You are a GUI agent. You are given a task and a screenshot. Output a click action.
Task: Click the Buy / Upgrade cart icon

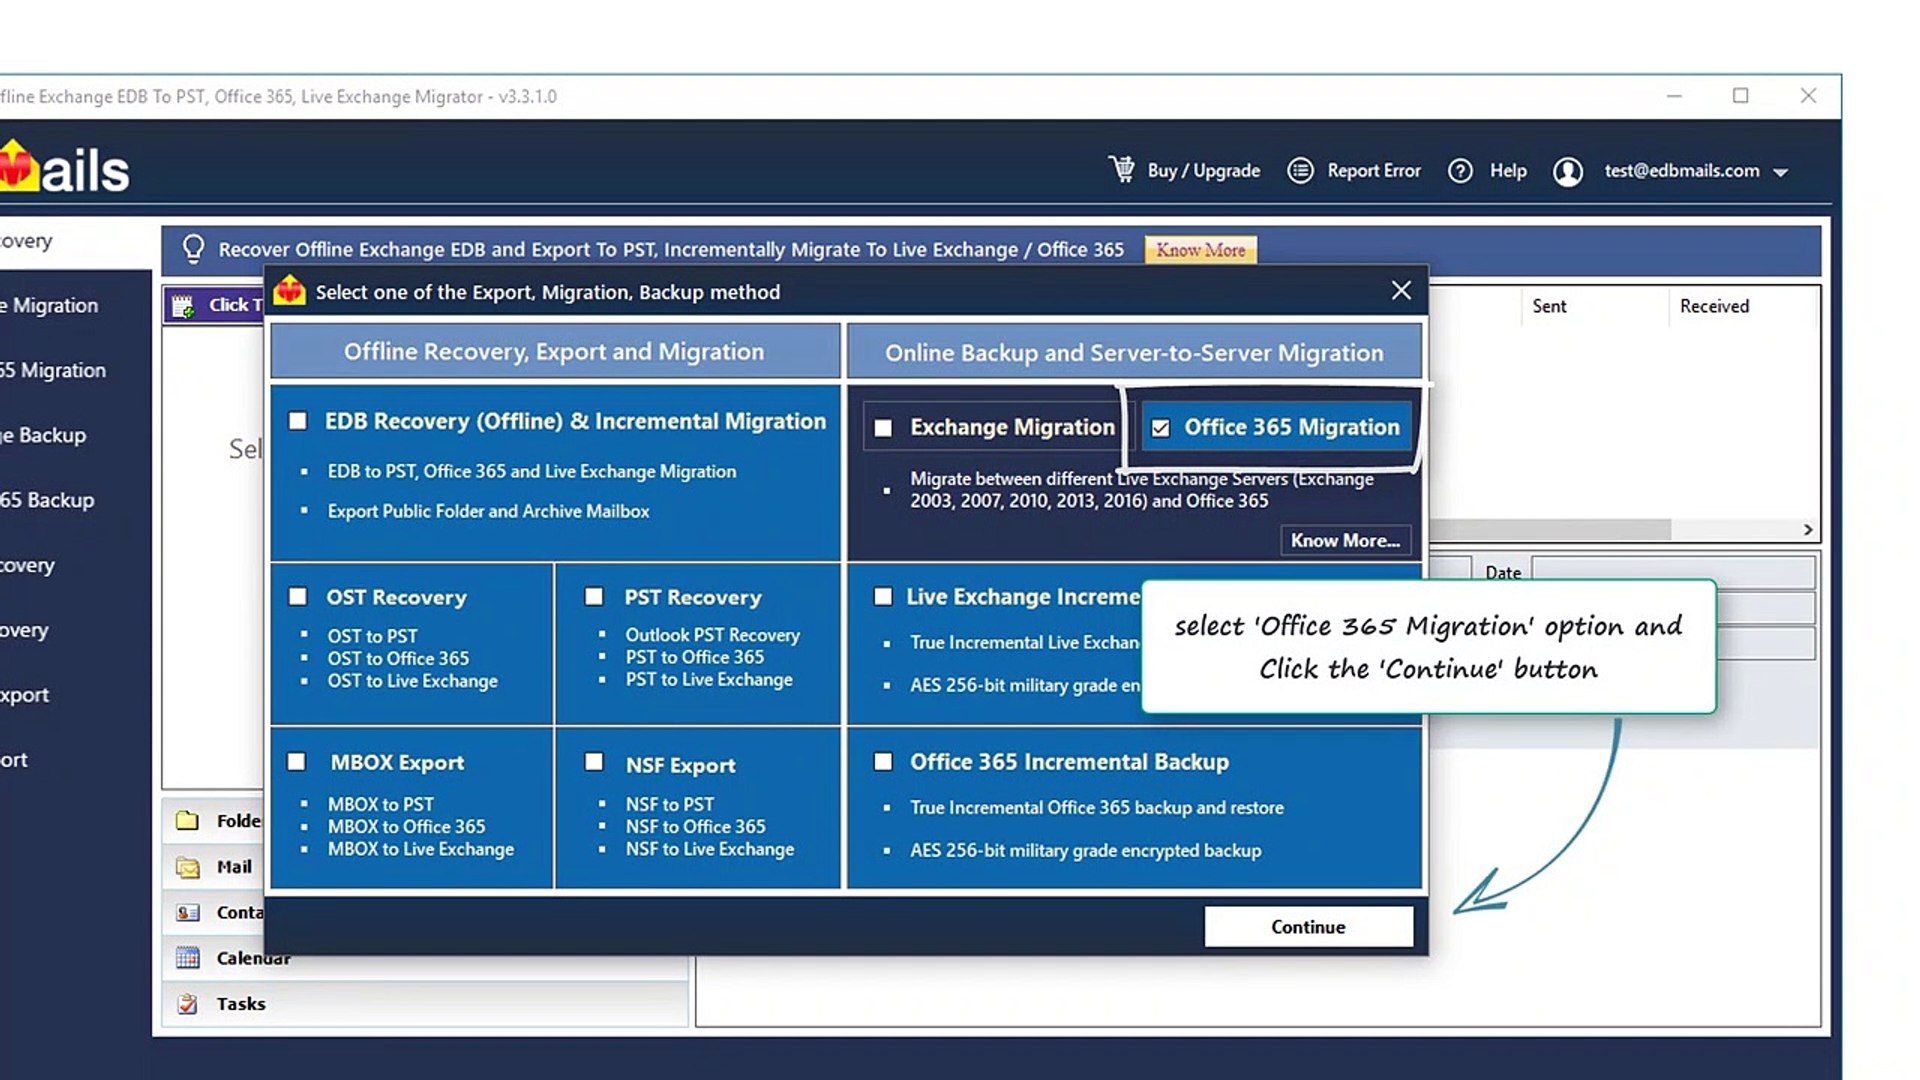(x=1122, y=169)
